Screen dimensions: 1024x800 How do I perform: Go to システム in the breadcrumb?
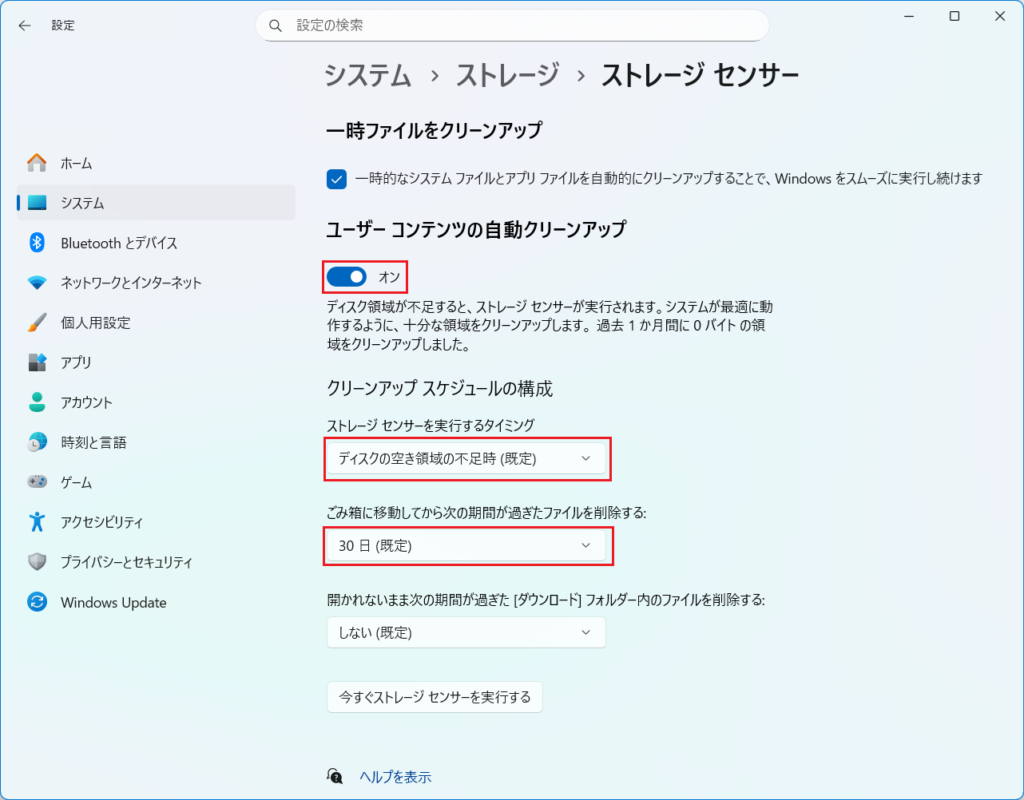tap(368, 76)
